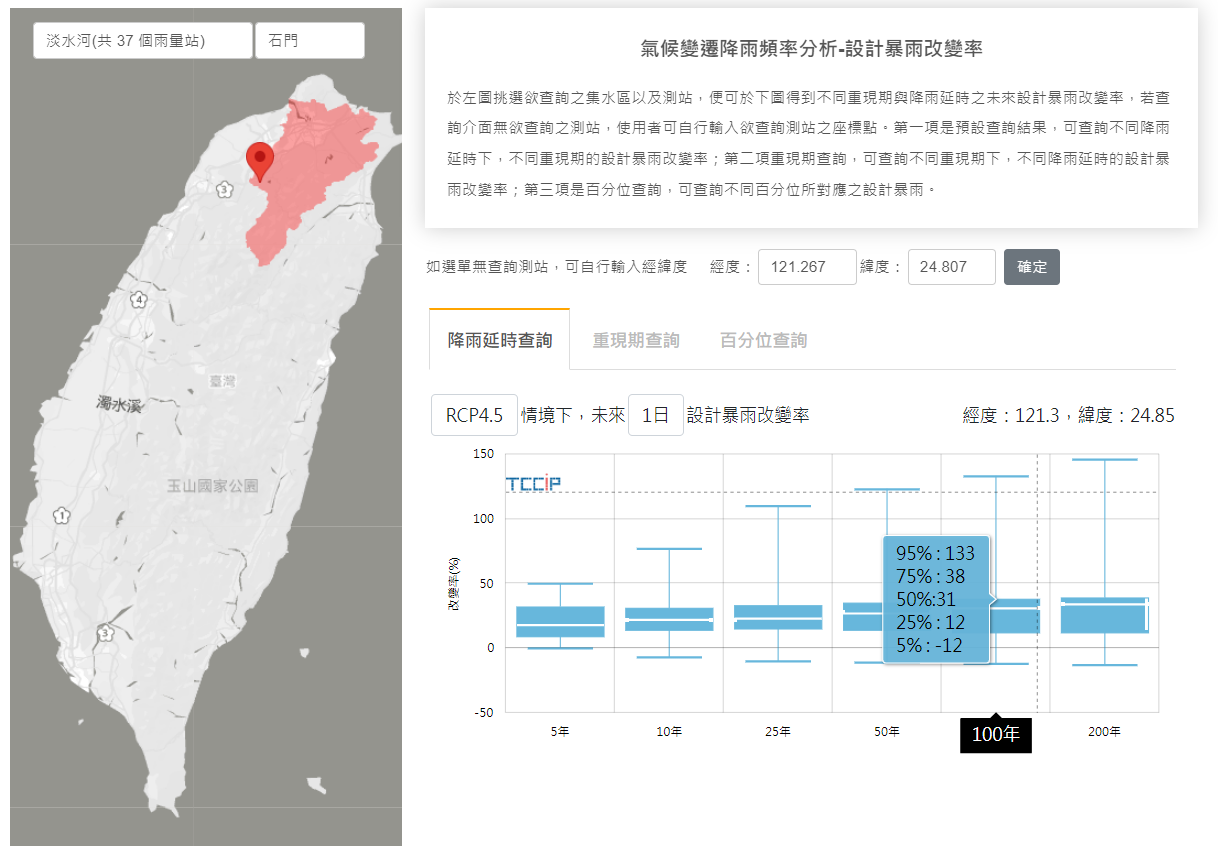This screenshot has width=1218, height=858.
Task: Click the 5年 box plot bar
Action: click(x=560, y=621)
